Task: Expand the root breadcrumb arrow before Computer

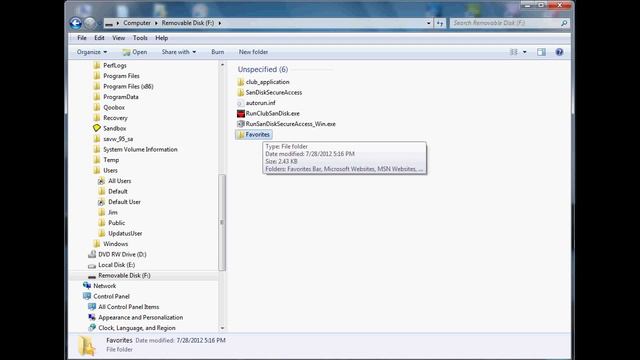Action: 118,23
